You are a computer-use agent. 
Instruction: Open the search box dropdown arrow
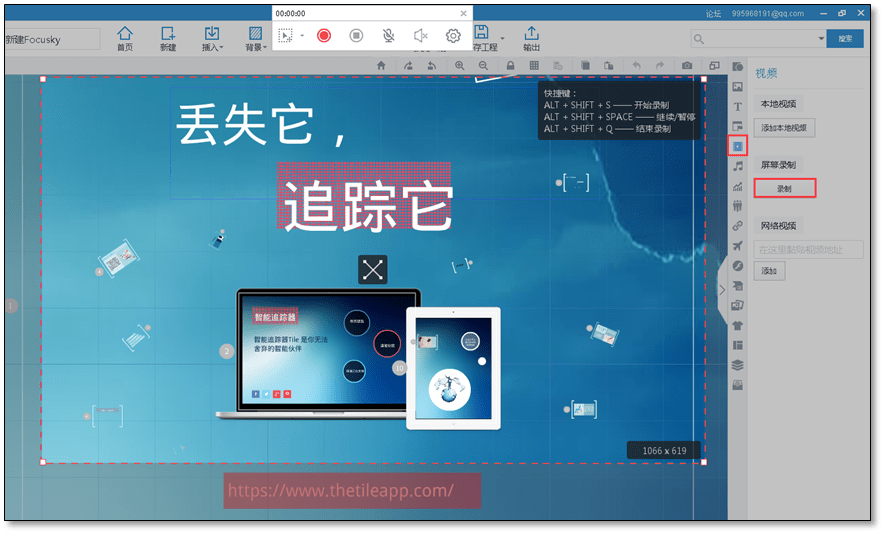click(821, 39)
